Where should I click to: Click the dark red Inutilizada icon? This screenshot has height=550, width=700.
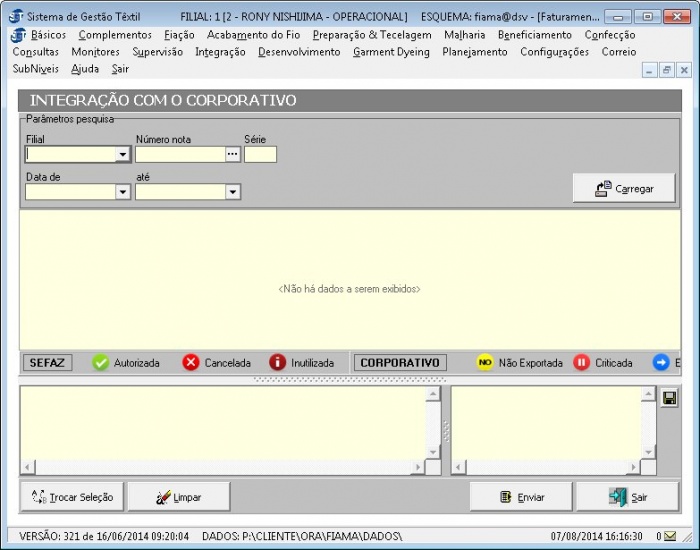pos(278,363)
